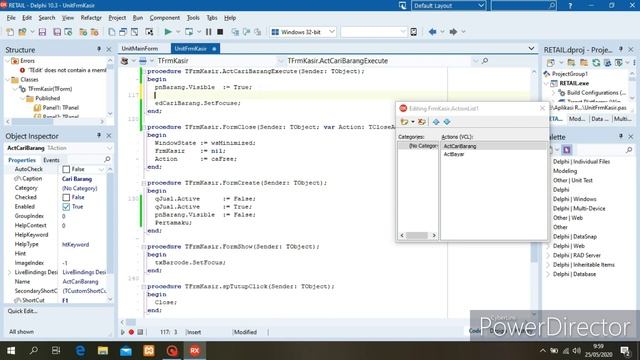
Task: Click the Add file to project icon
Action: click(83, 32)
